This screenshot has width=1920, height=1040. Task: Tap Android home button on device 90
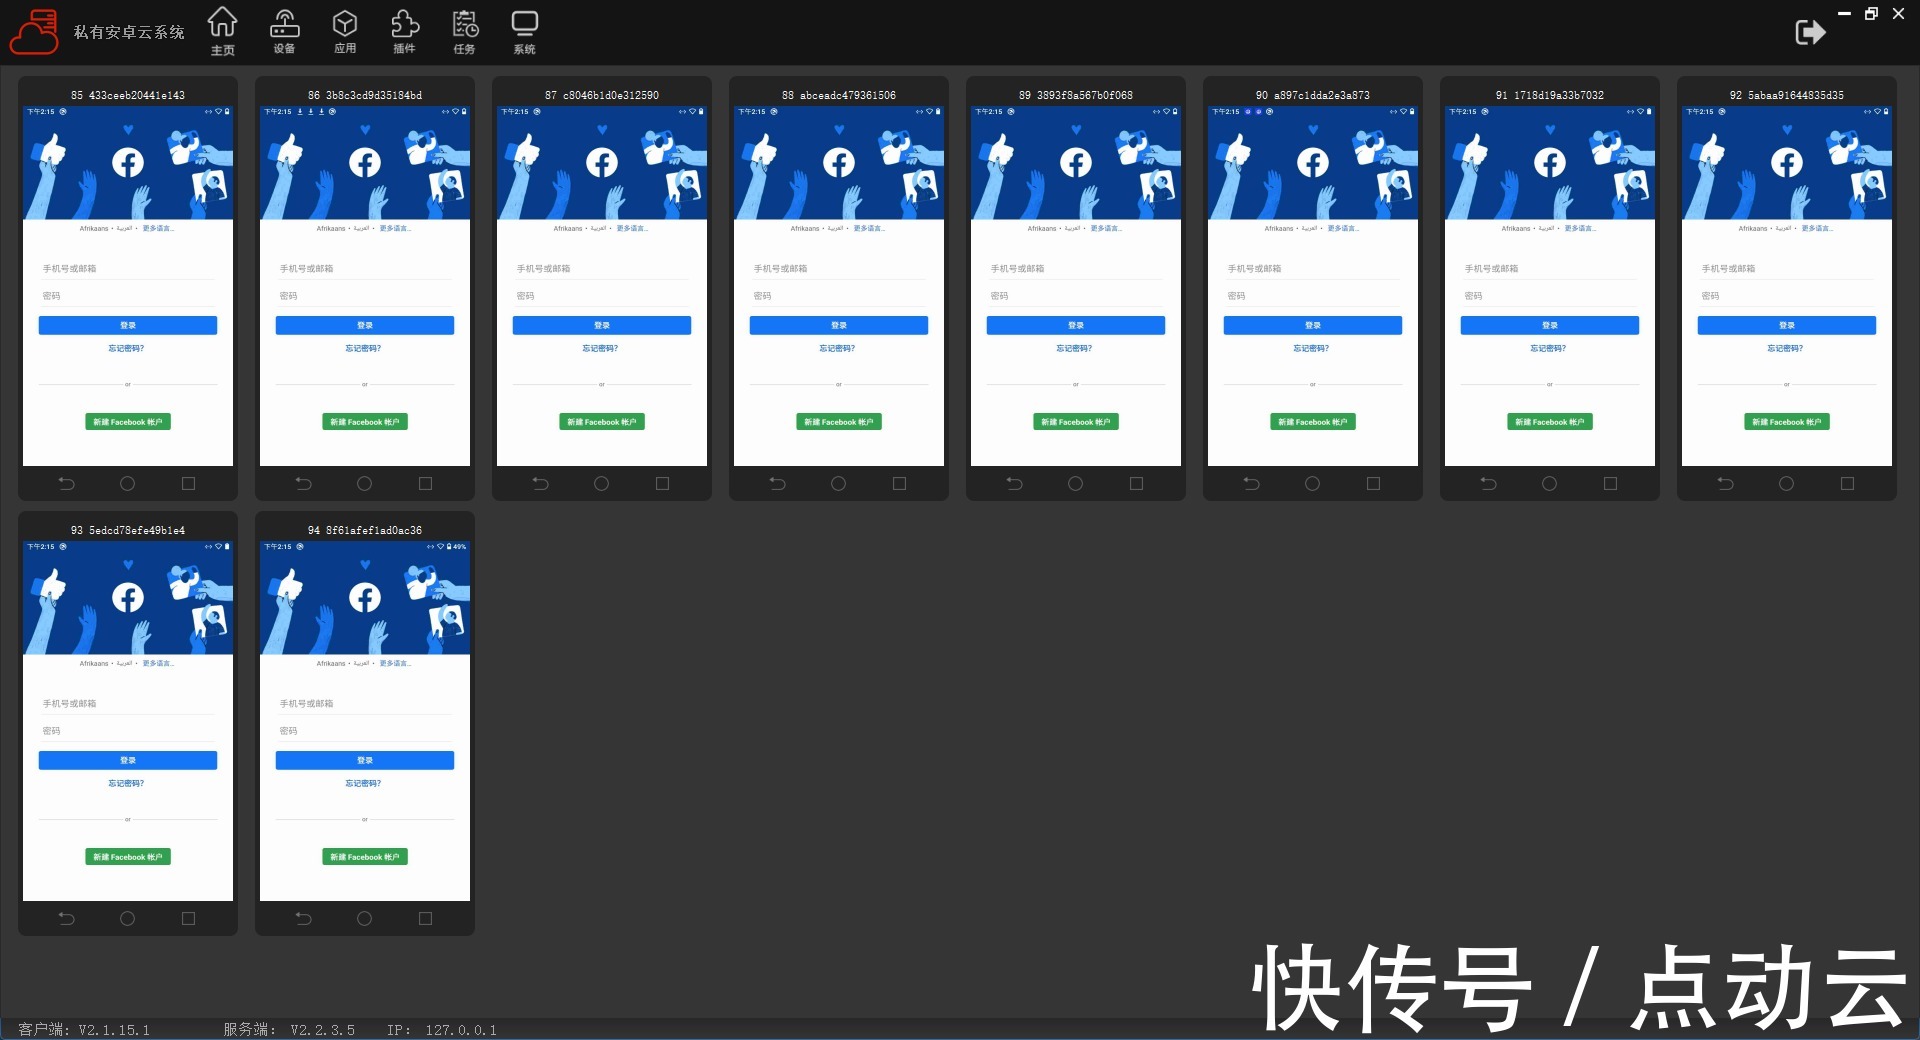coord(1312,484)
